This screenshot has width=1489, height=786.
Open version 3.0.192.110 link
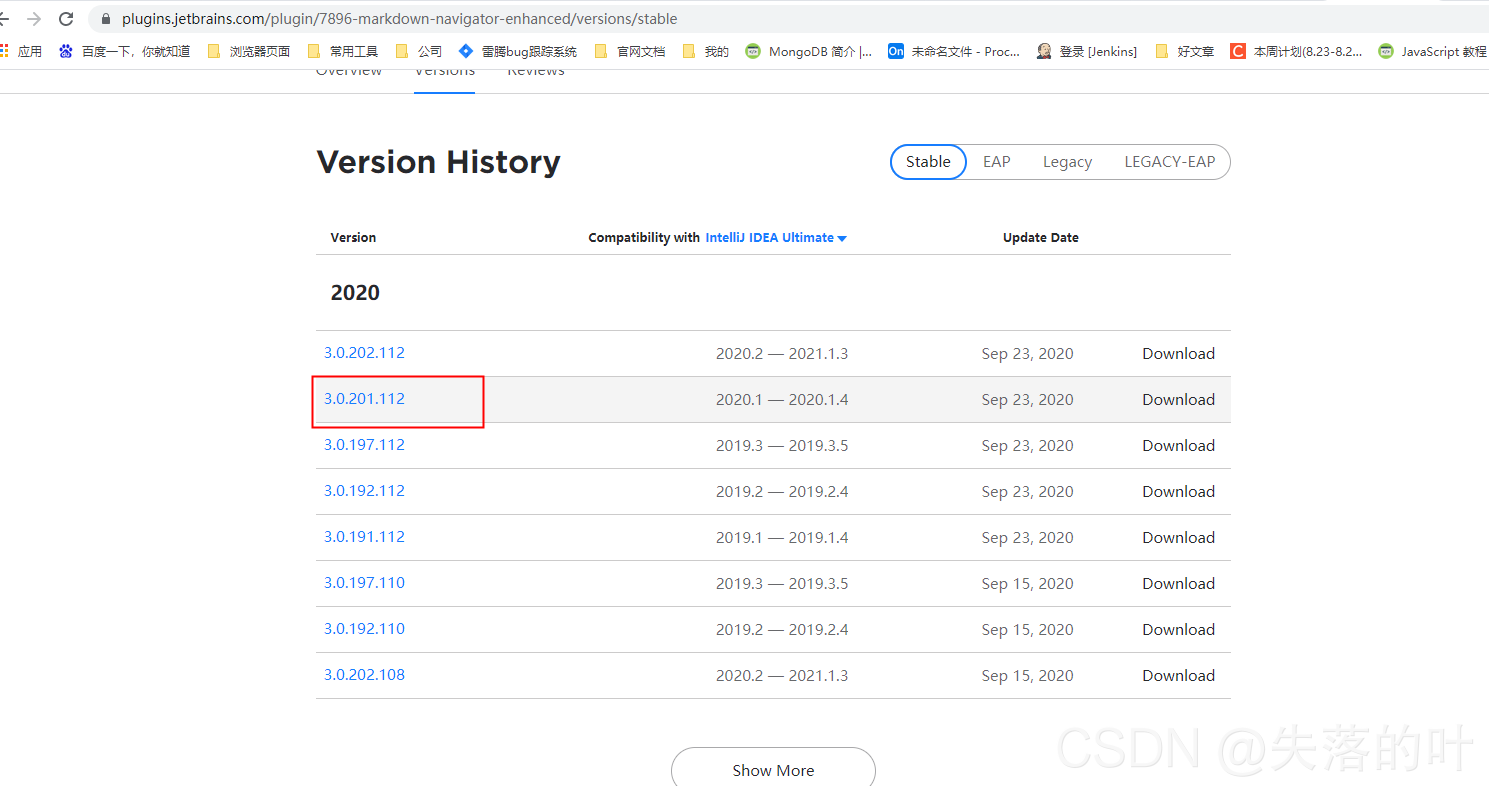click(364, 629)
